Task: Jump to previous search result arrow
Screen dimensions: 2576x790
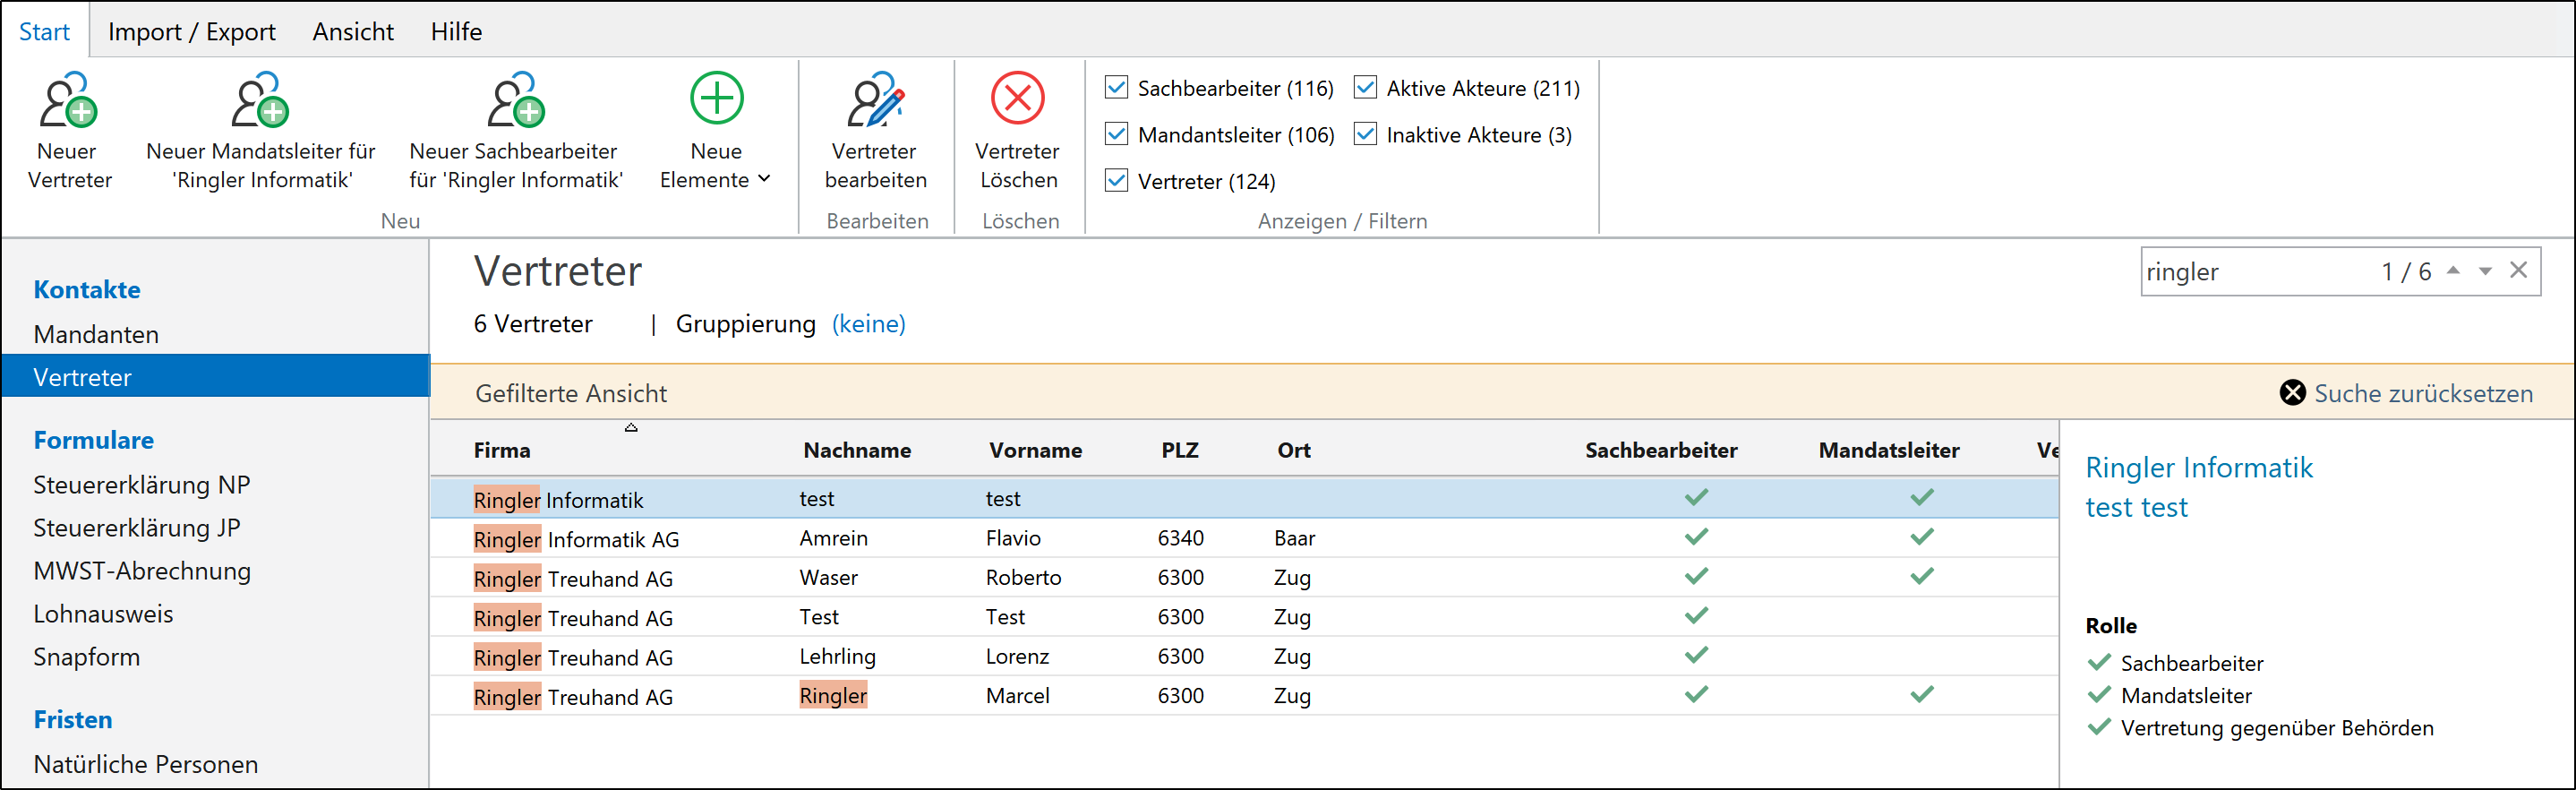Action: tap(2453, 271)
